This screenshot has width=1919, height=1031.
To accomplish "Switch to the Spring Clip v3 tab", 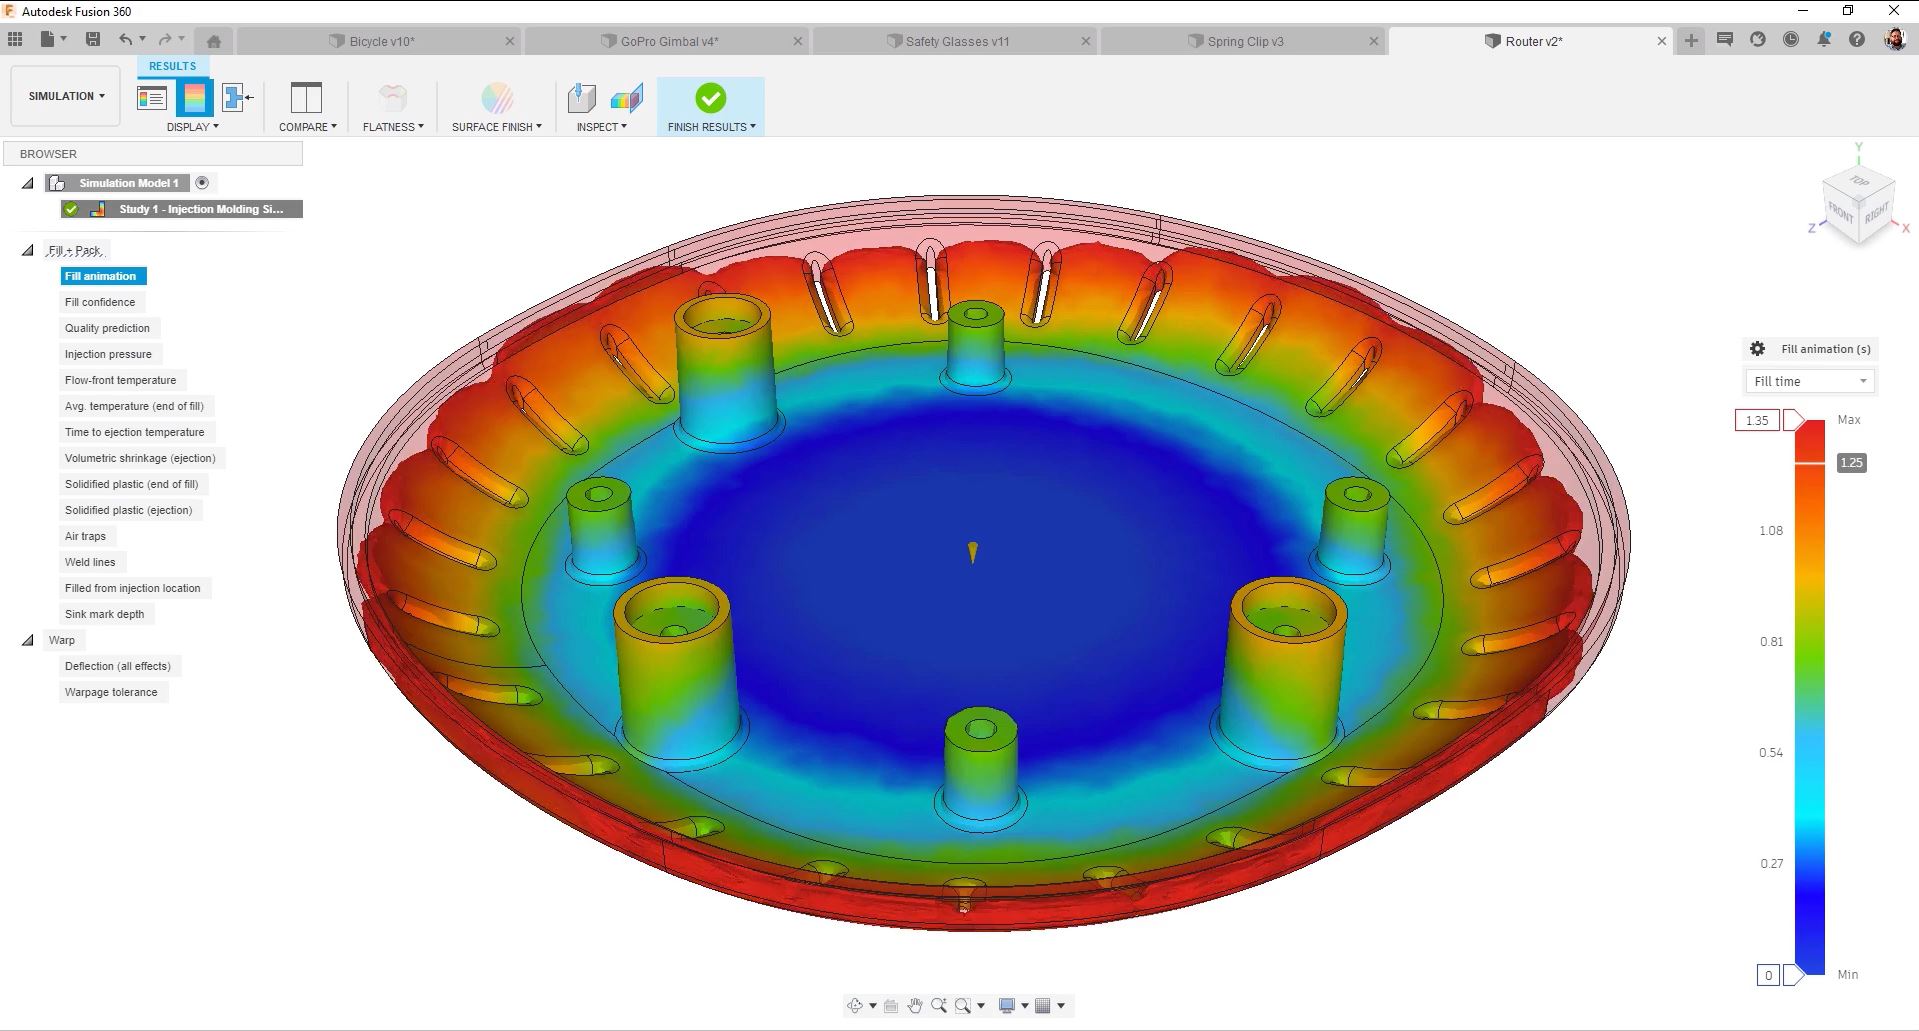I will 1245,41.
